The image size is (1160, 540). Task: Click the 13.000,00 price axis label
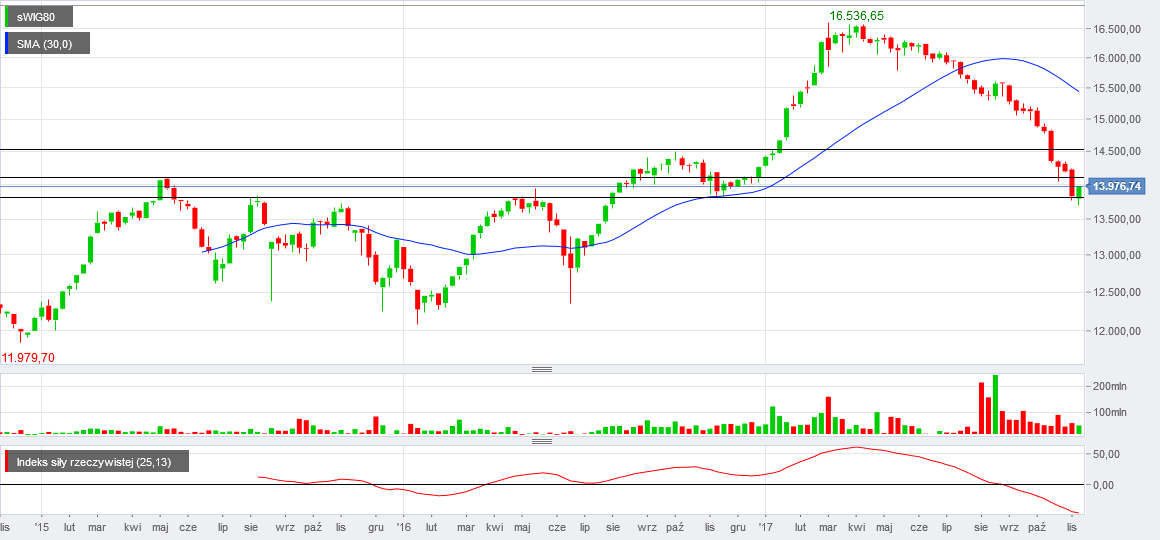point(1116,255)
